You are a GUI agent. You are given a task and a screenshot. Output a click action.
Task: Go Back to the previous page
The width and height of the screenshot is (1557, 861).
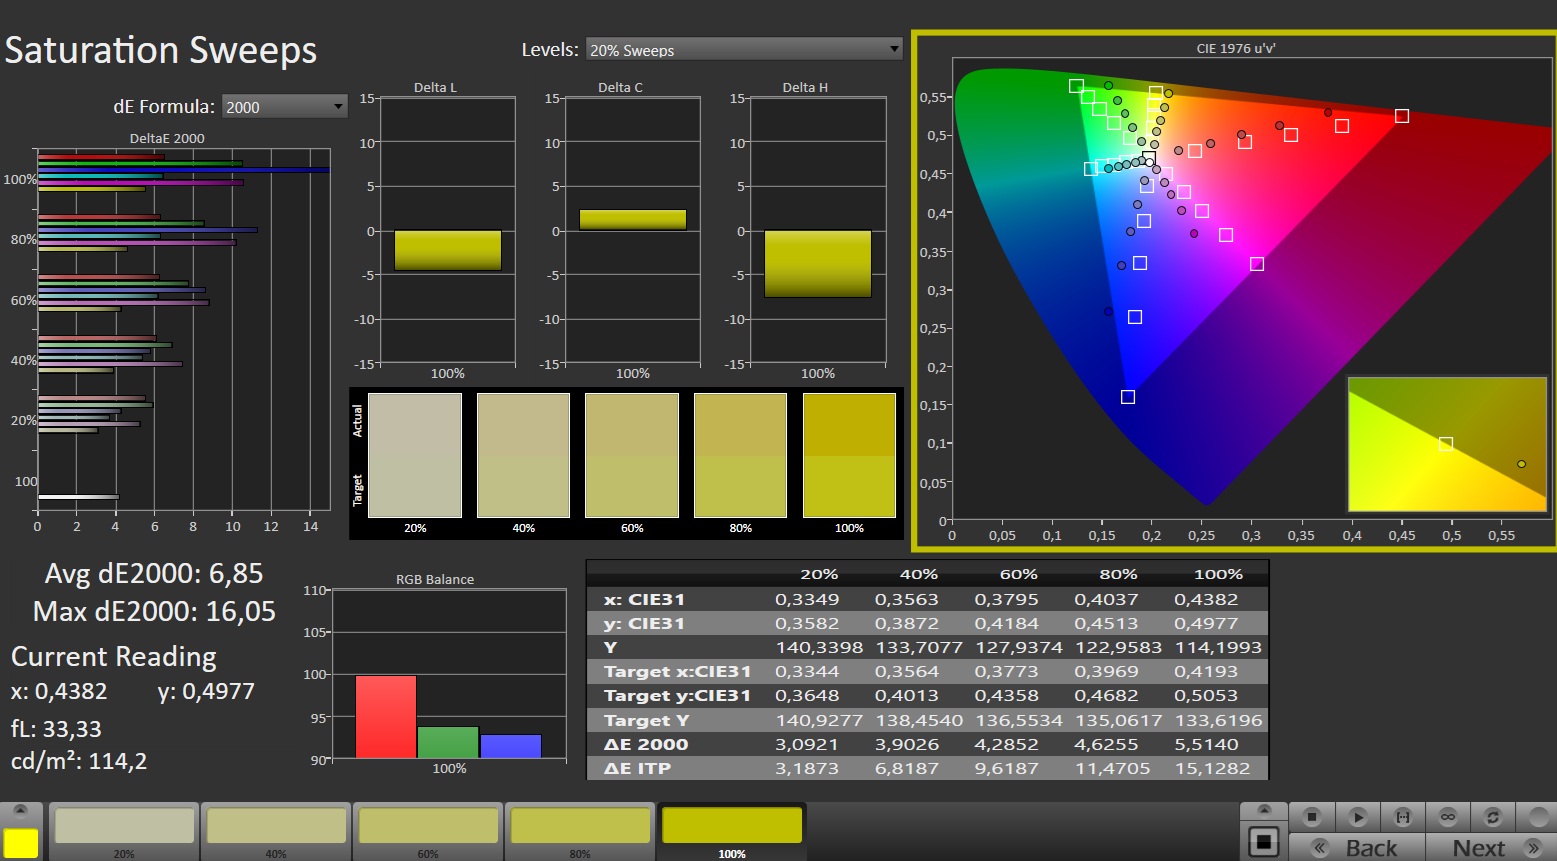(1370, 848)
